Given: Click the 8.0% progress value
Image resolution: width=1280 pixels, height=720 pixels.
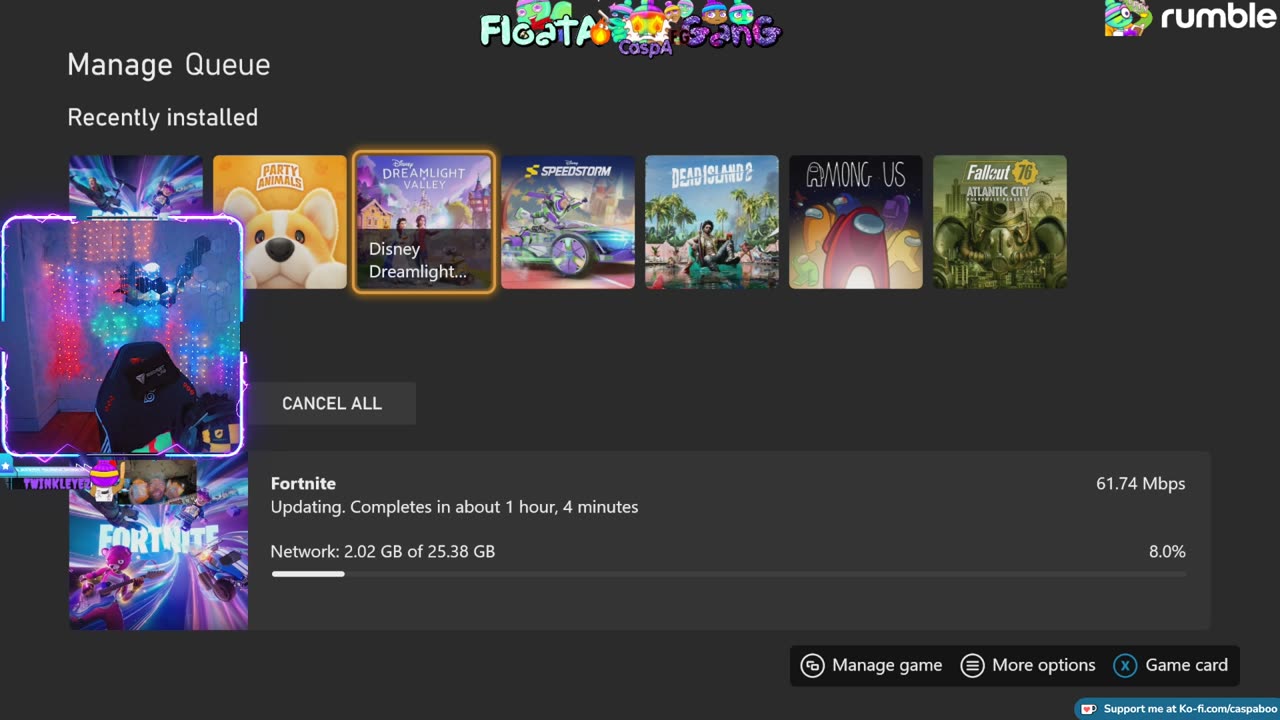Looking at the screenshot, I should coord(1167,551).
